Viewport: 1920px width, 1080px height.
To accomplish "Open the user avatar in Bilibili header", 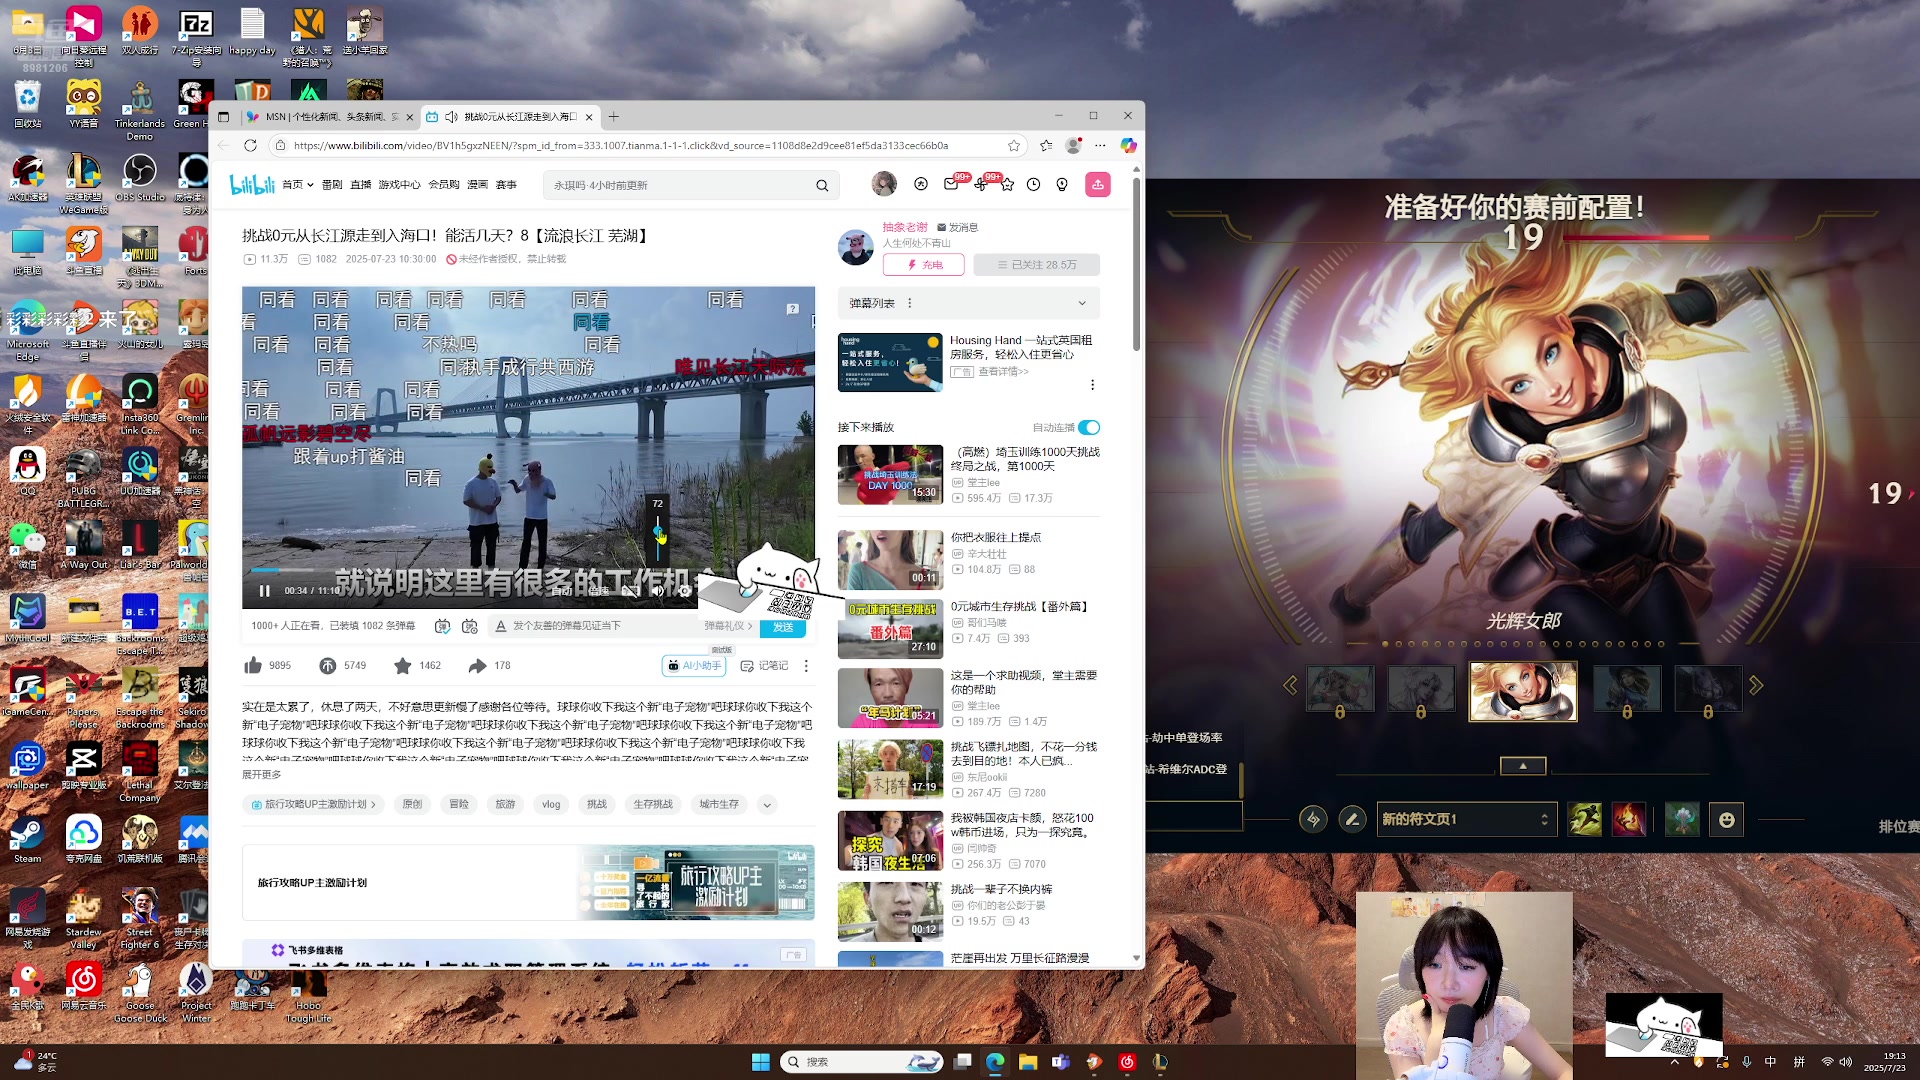I will click(884, 184).
